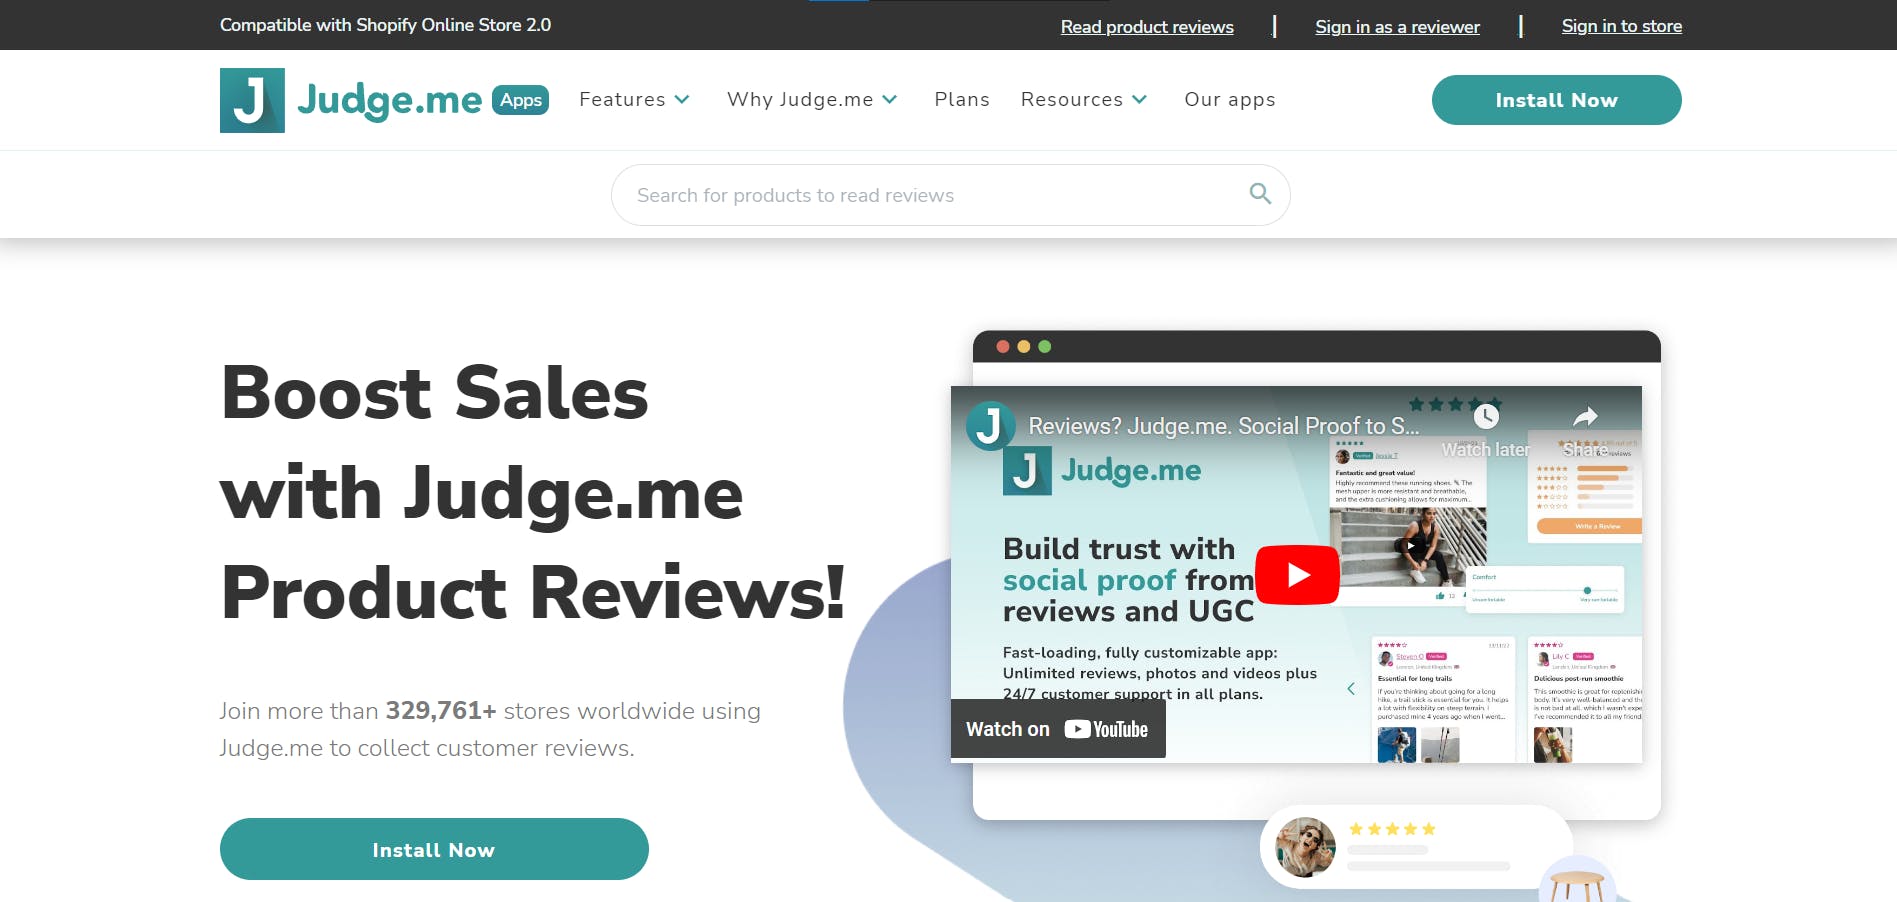Open the Our apps menu item
Image resolution: width=1897 pixels, height=902 pixels.
(x=1230, y=100)
